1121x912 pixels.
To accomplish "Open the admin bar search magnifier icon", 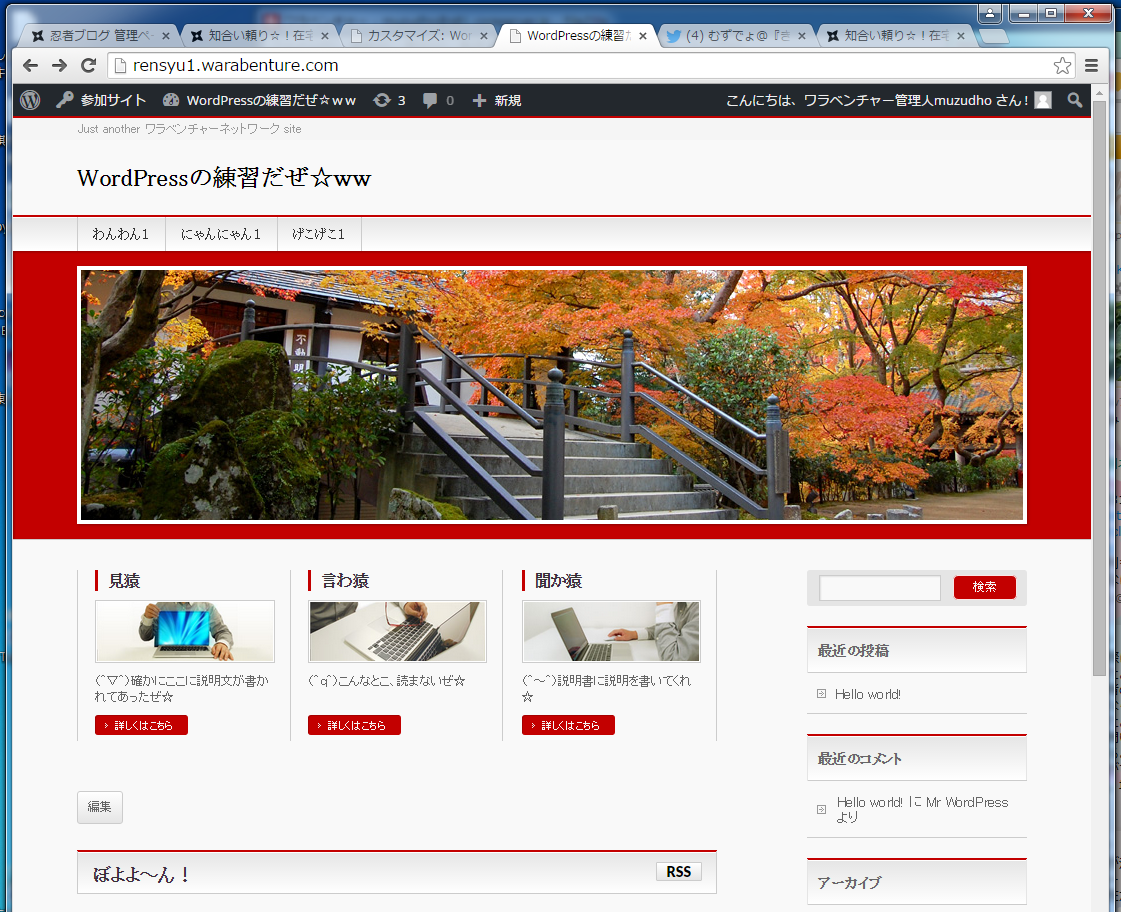I will [1075, 100].
